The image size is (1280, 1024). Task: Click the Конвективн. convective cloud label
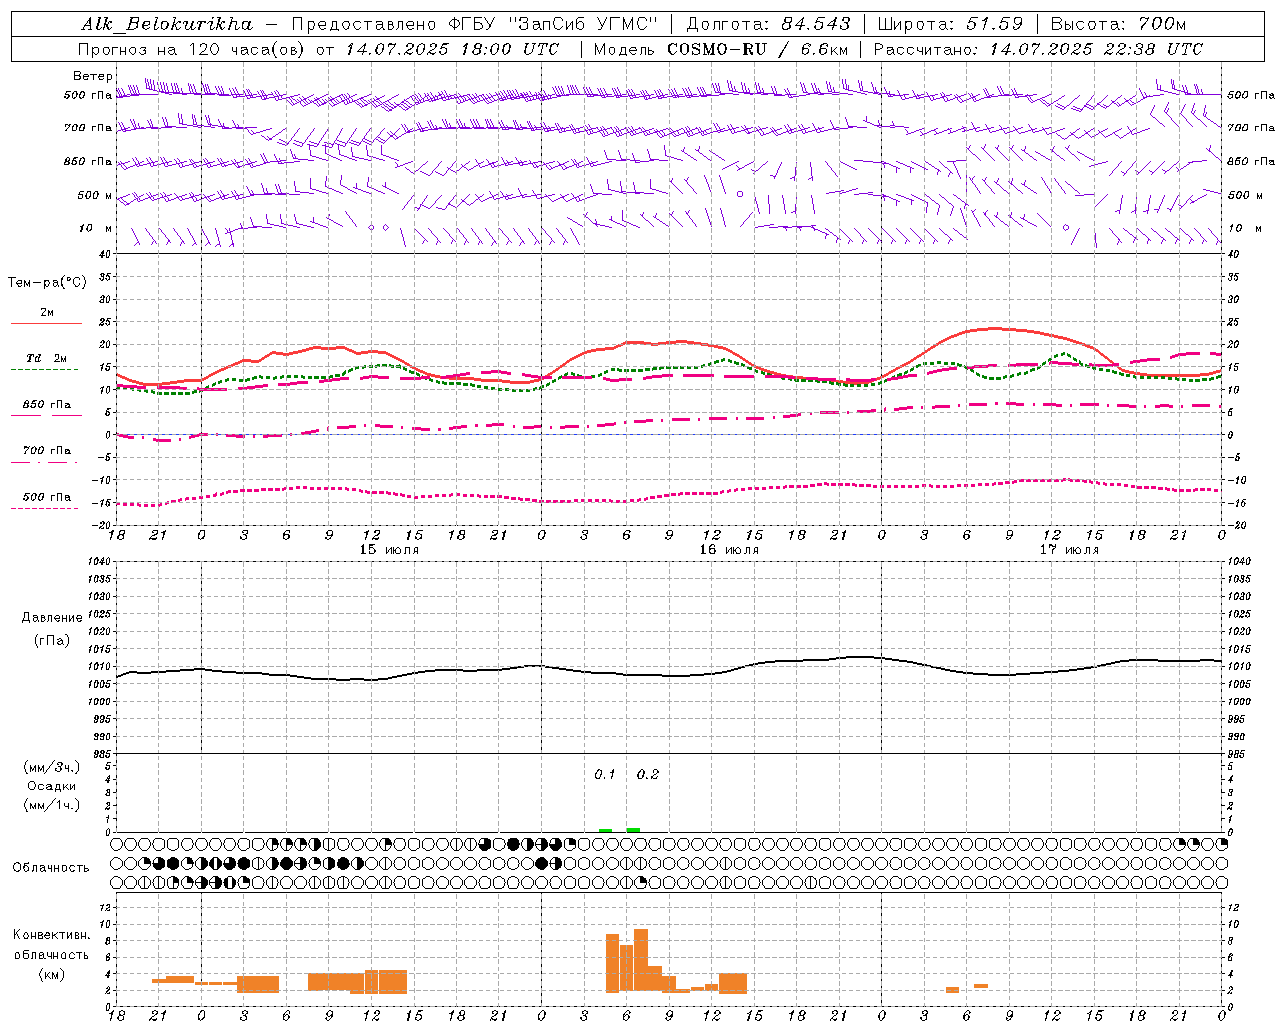tap(52, 935)
